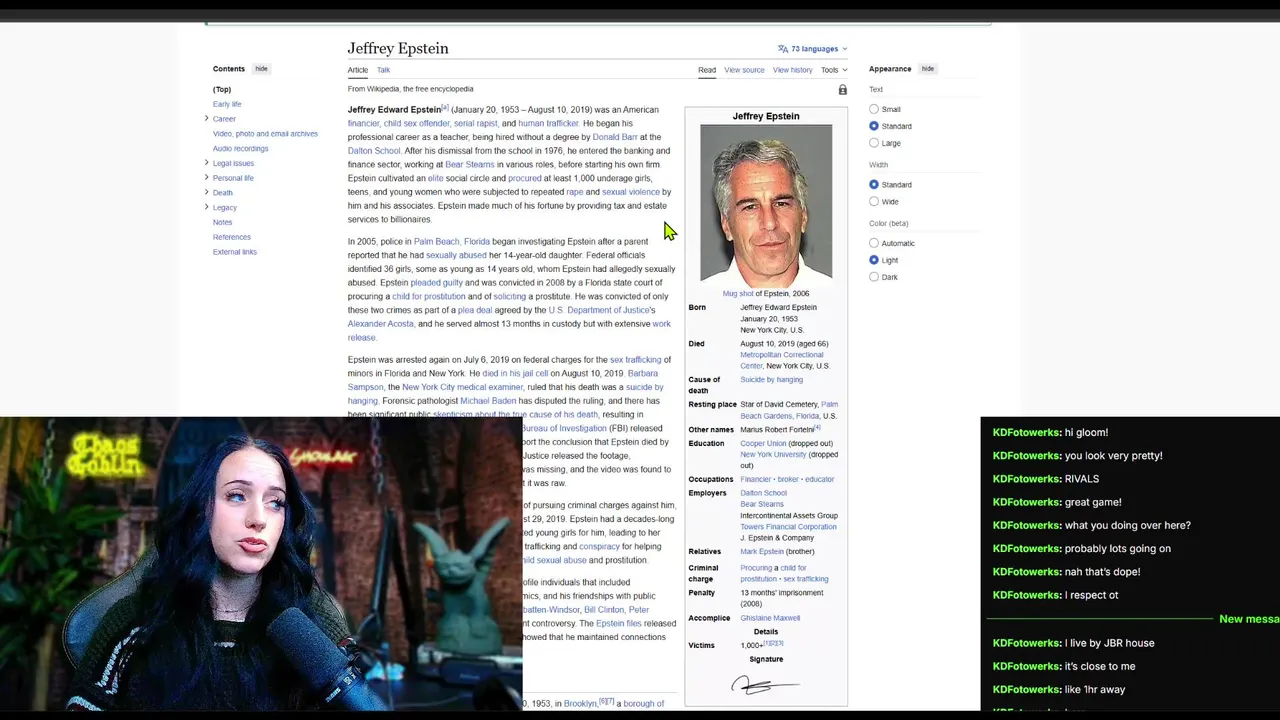Open the sex trafficking link in article
The width and height of the screenshot is (1280, 720).
(635, 360)
